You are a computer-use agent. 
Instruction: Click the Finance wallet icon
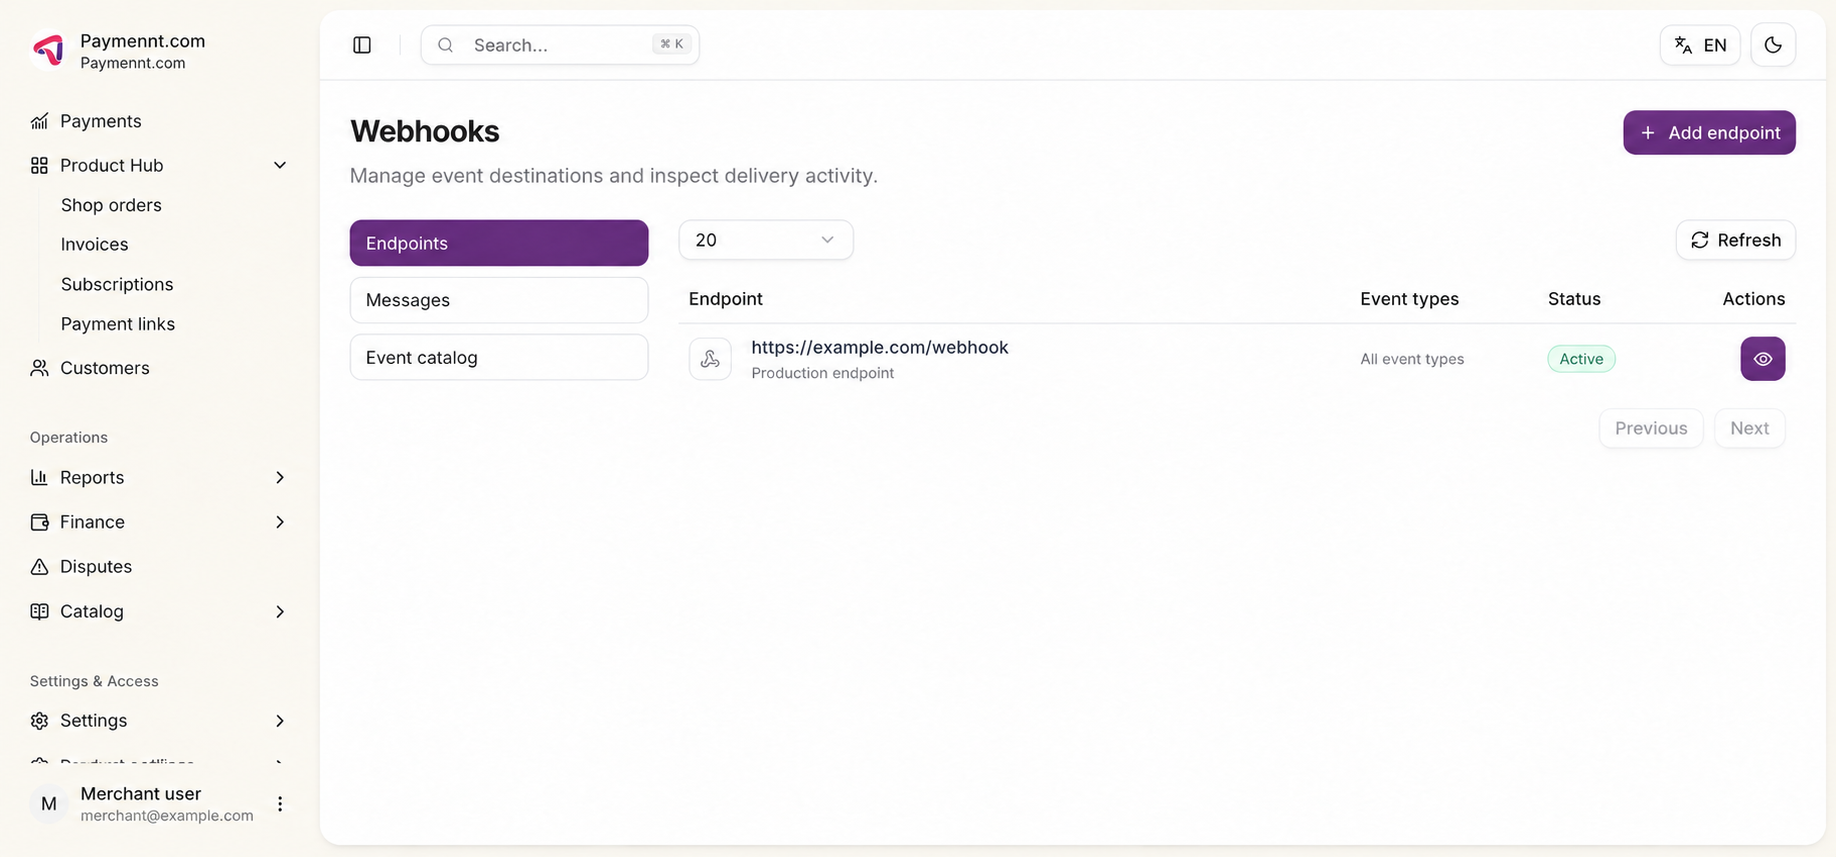39,522
